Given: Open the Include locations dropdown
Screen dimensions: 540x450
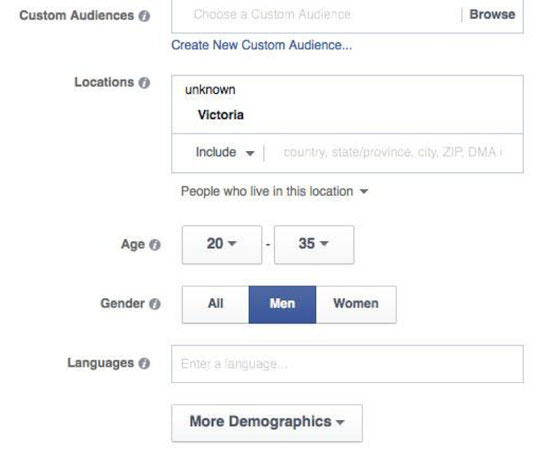Looking at the screenshot, I should coord(225,153).
